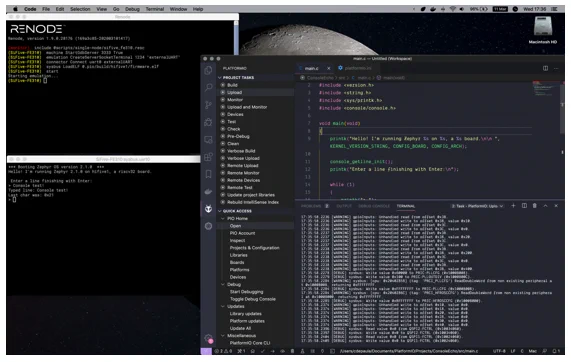
Task: Open the Terminal menu in menu bar
Action: click(155, 9)
